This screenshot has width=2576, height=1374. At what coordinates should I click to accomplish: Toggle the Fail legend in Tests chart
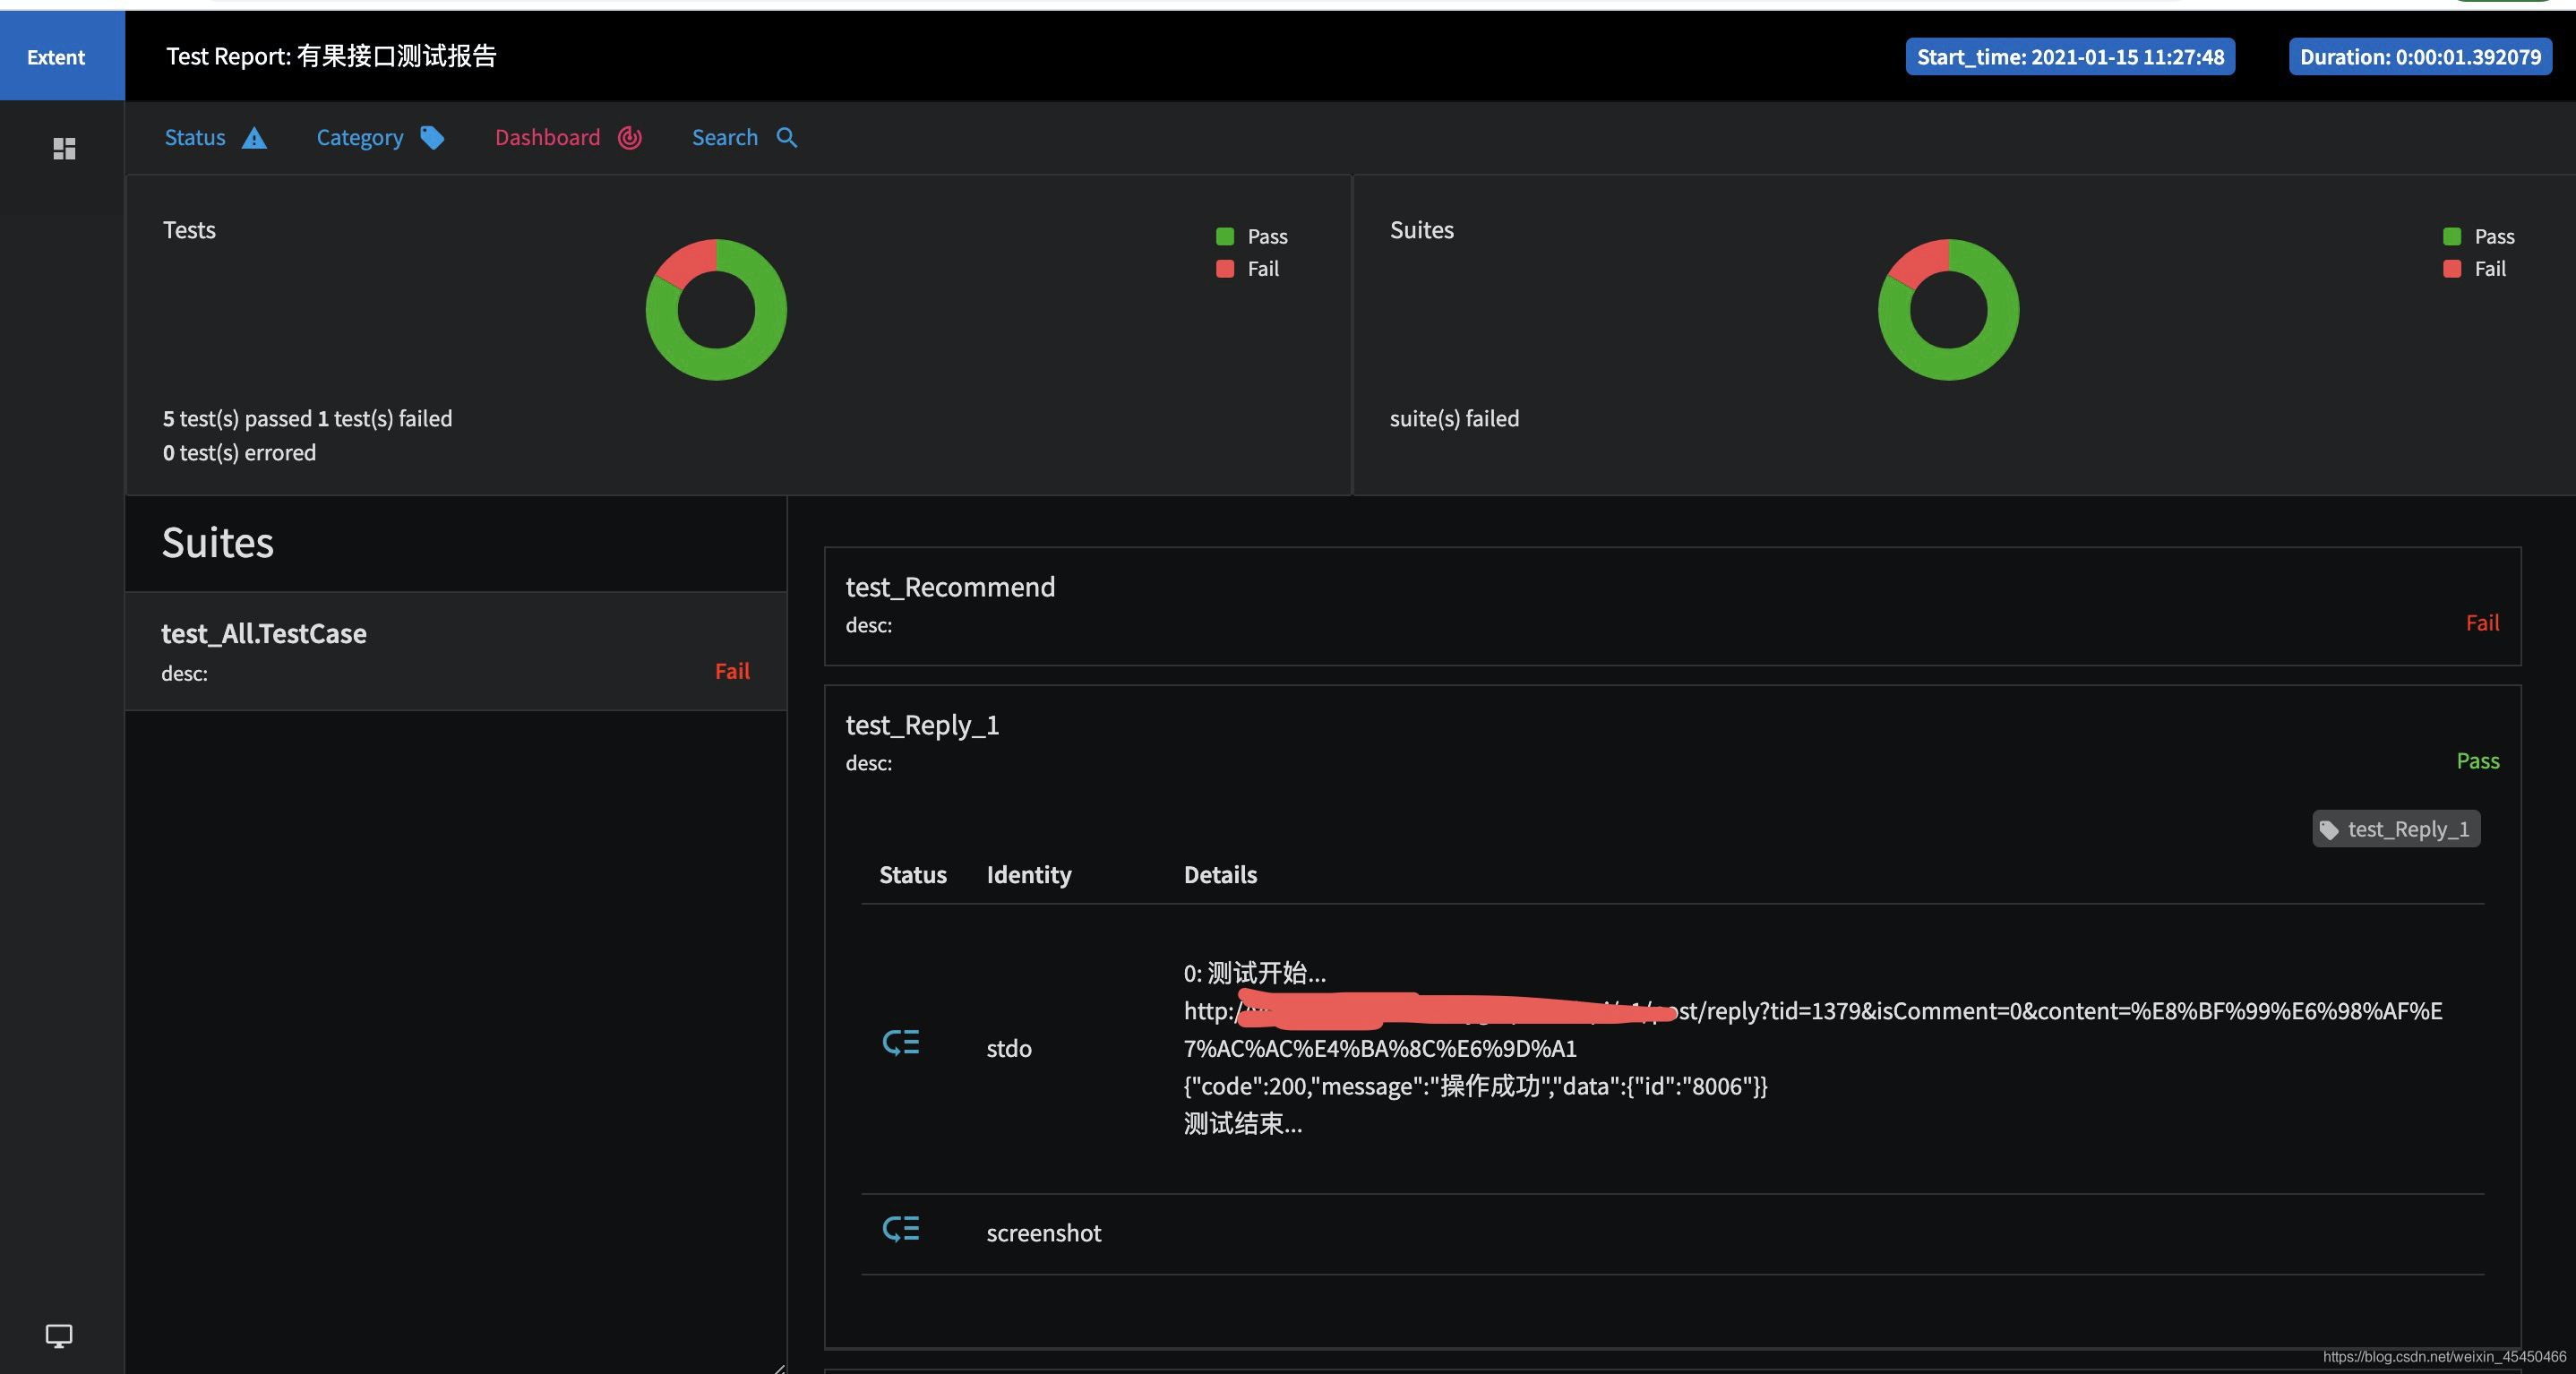(1247, 269)
